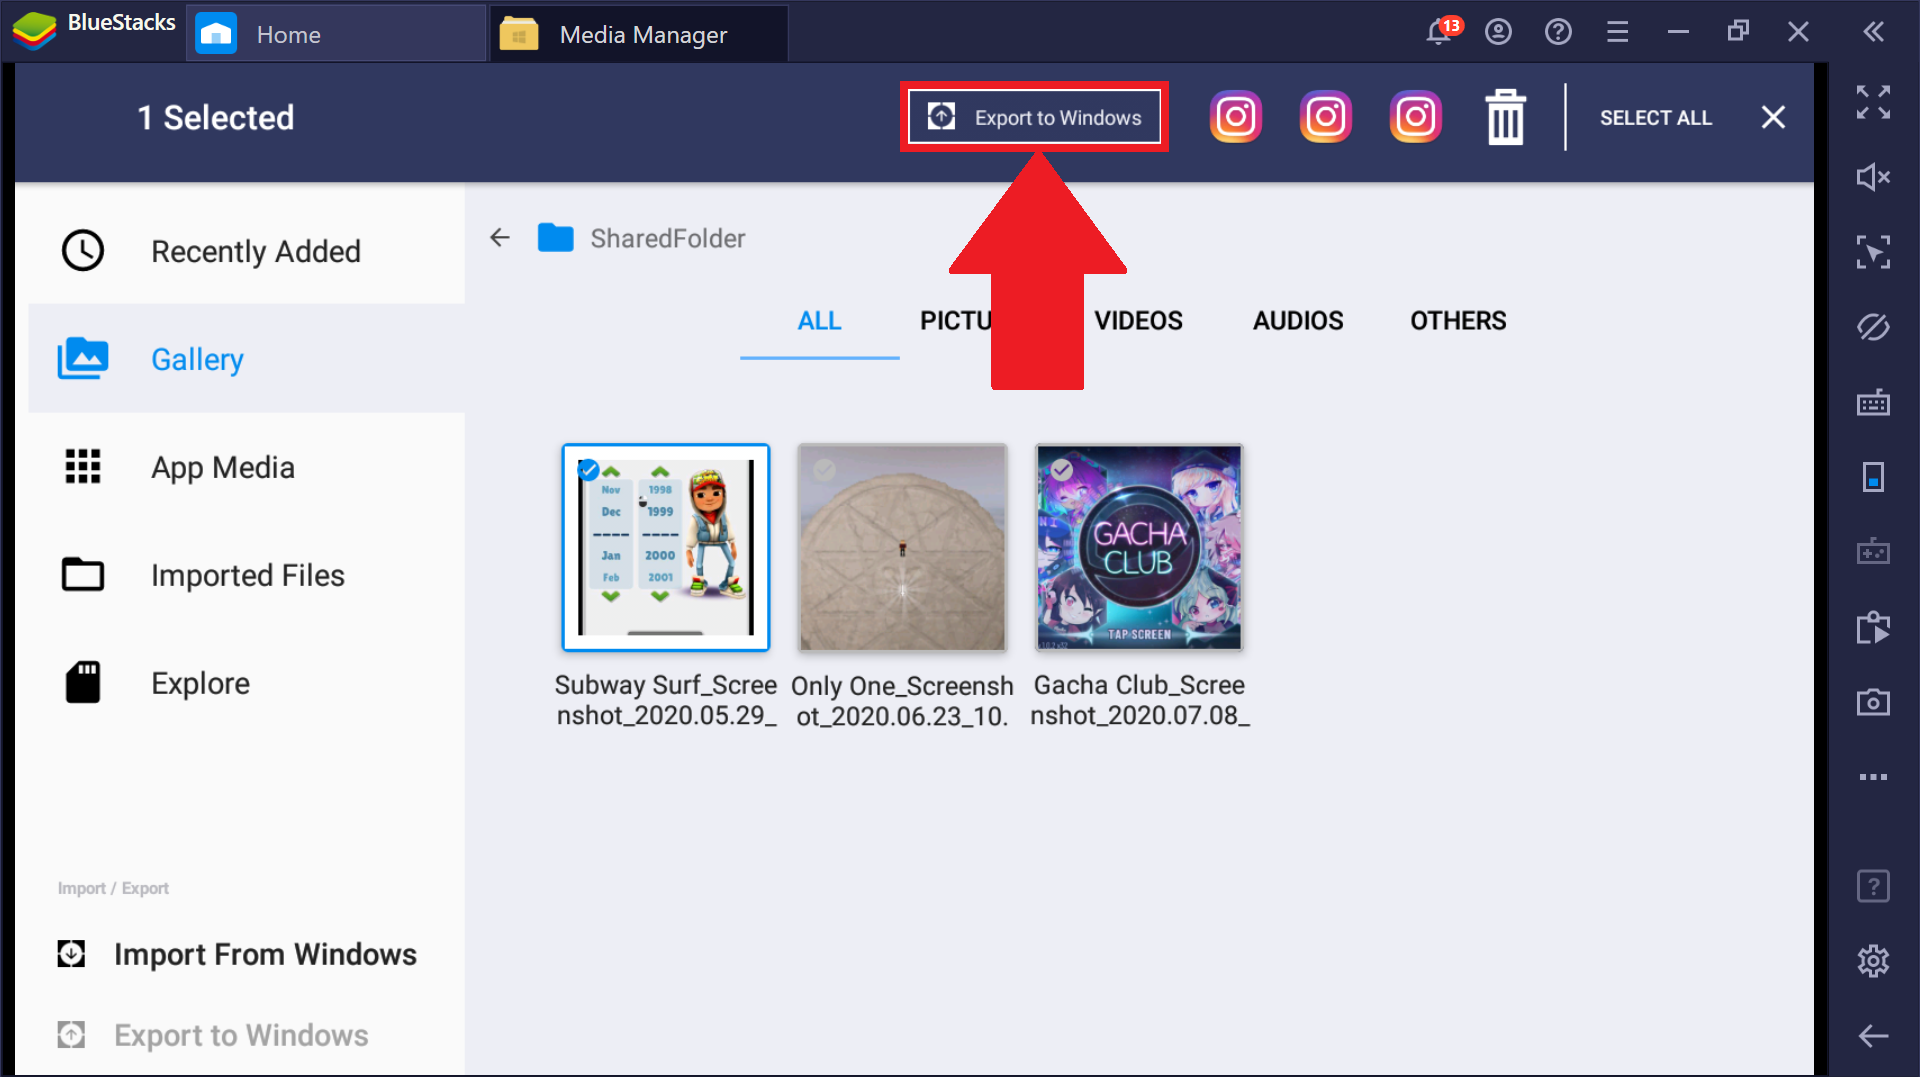Switch to the OTHERS tab
The image size is (1920, 1077).
[1458, 321]
